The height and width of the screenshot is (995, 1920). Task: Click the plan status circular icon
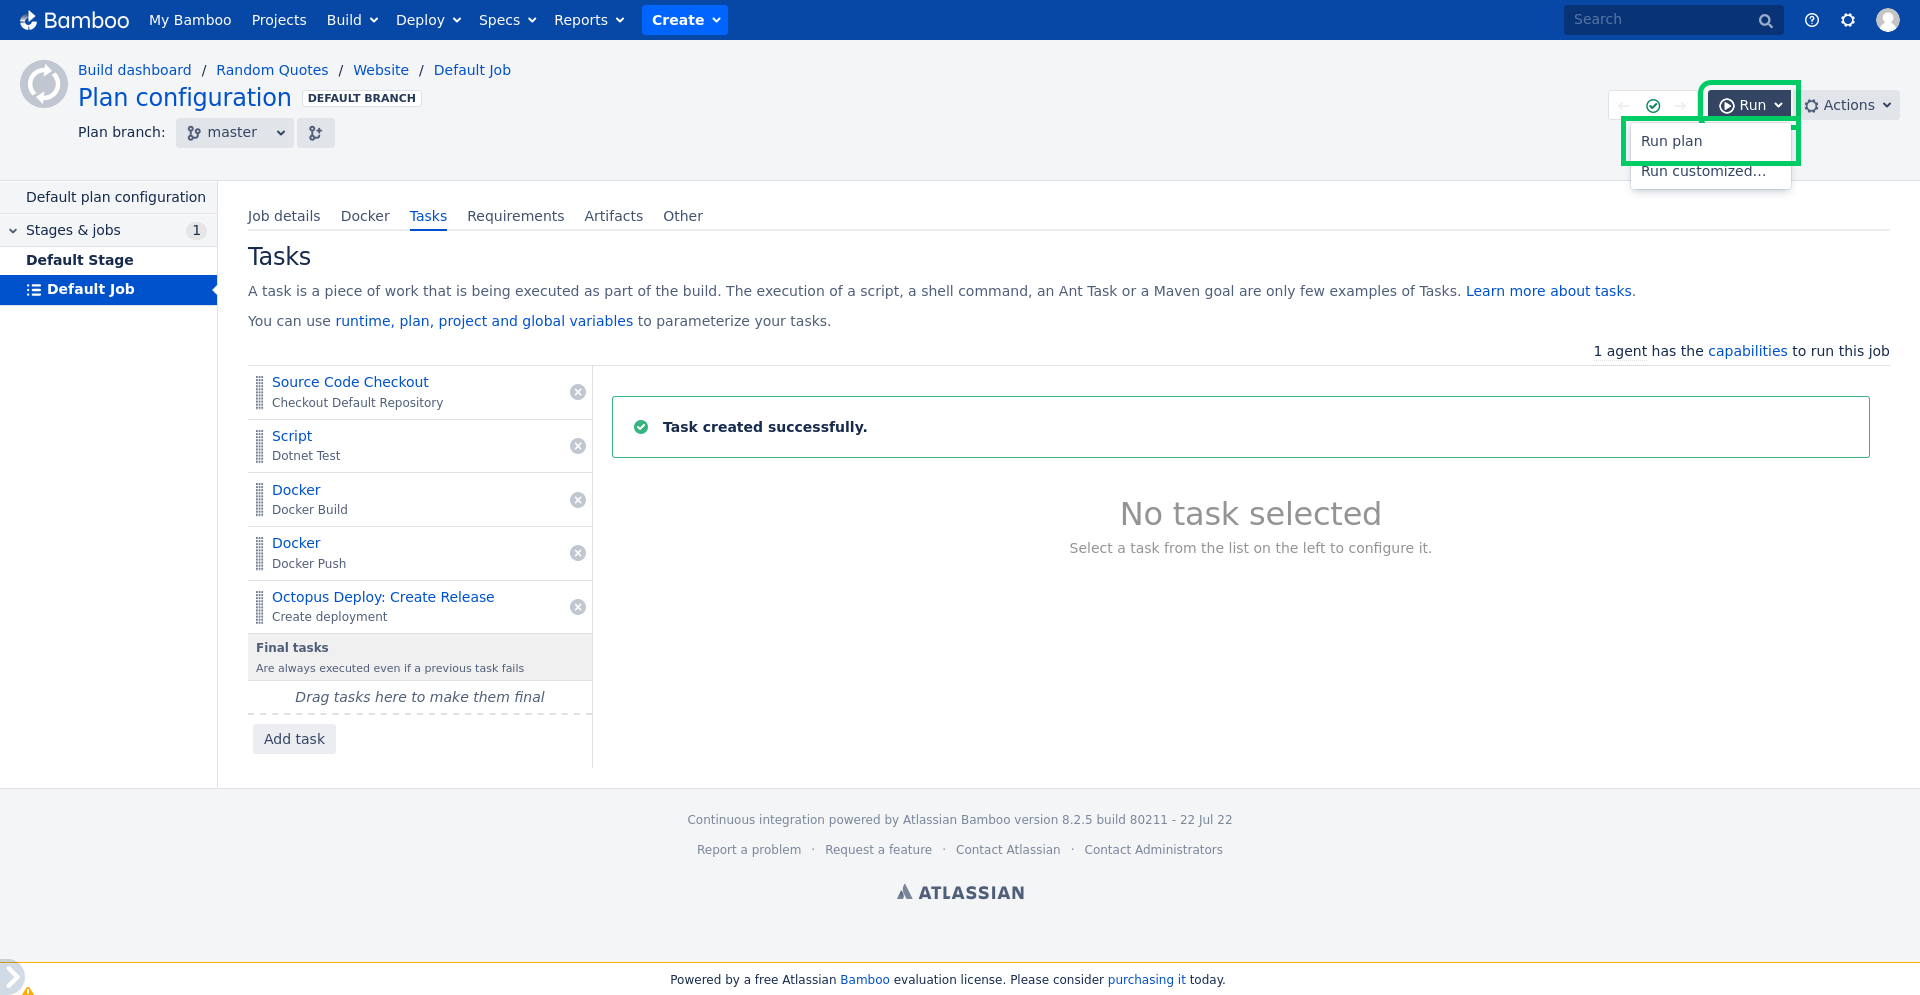coord(44,84)
